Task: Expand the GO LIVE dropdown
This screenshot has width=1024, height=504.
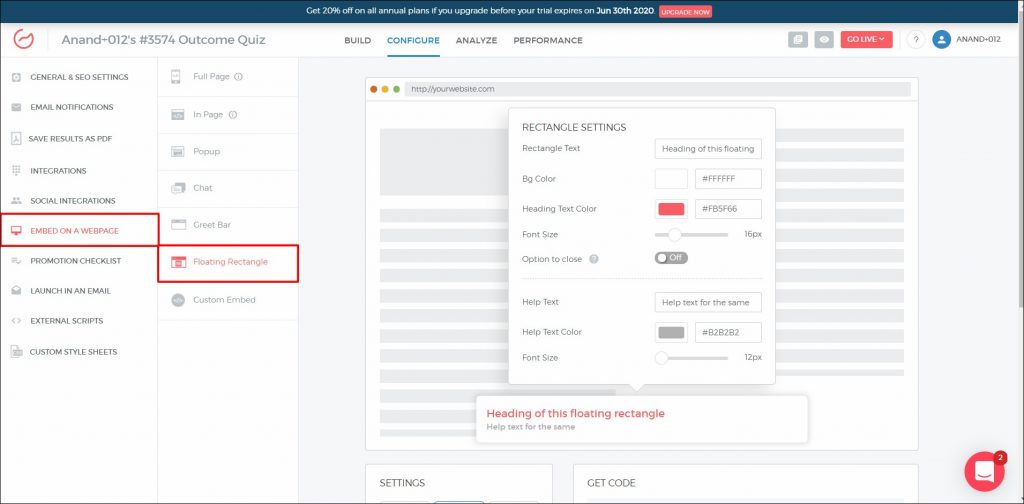Action: (x=866, y=40)
